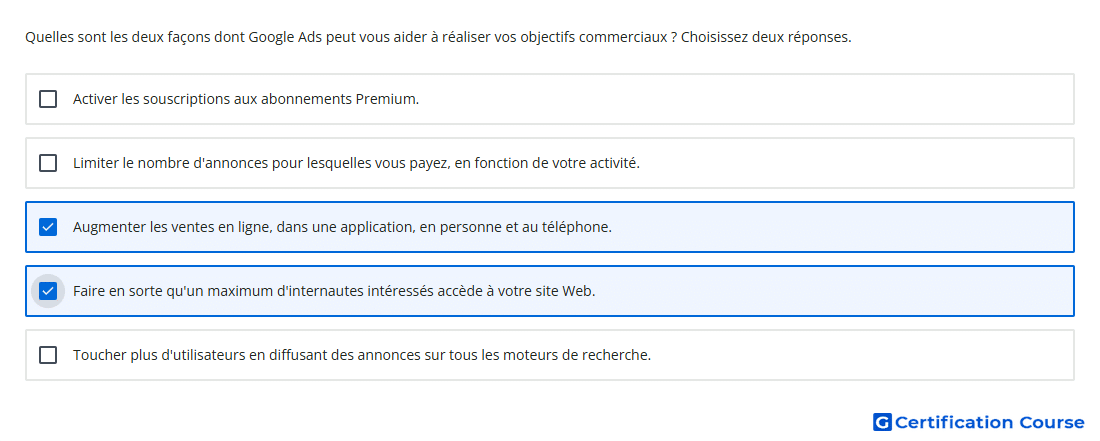Check the 'Limiter le nombre d'annonces' checkbox
1100x441 pixels.
click(x=48, y=163)
